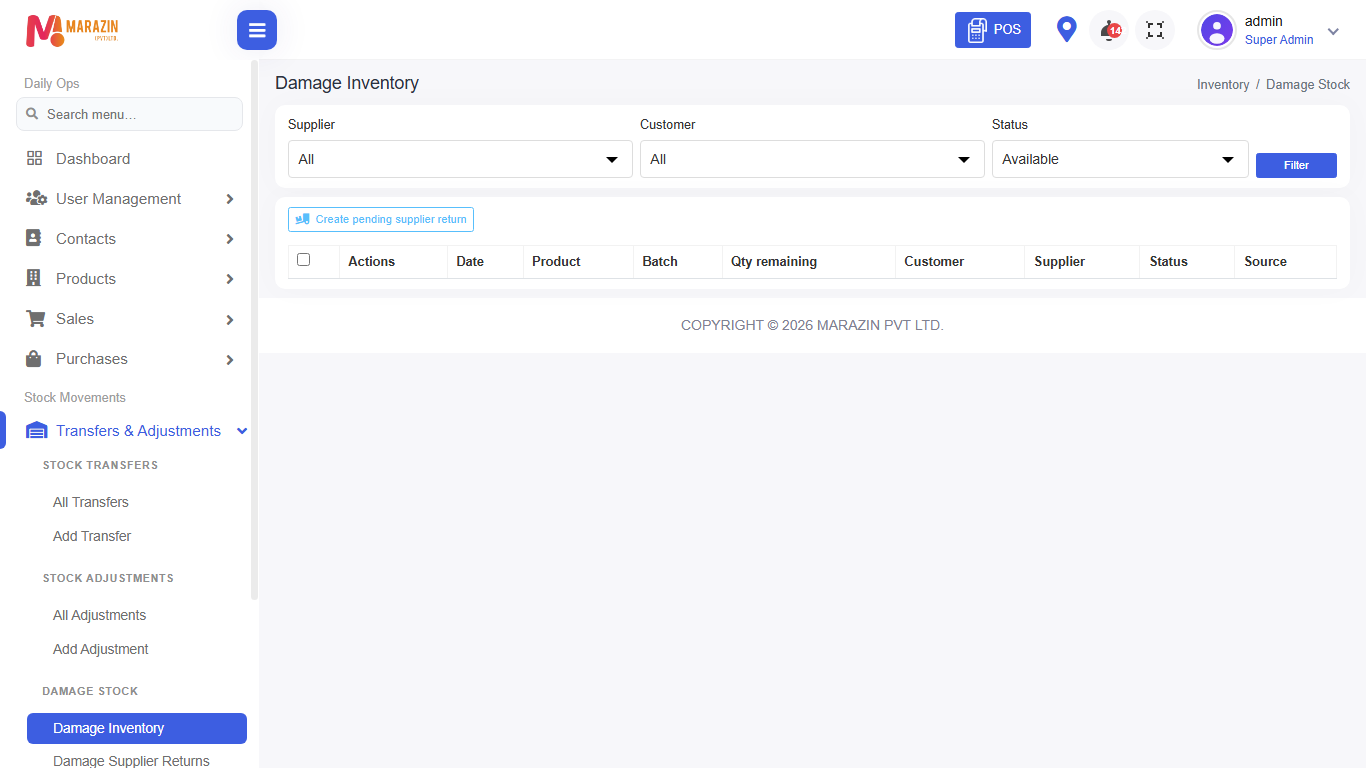Follow the Inventory breadcrumb link
This screenshot has width=1366, height=768.
tap(1223, 85)
